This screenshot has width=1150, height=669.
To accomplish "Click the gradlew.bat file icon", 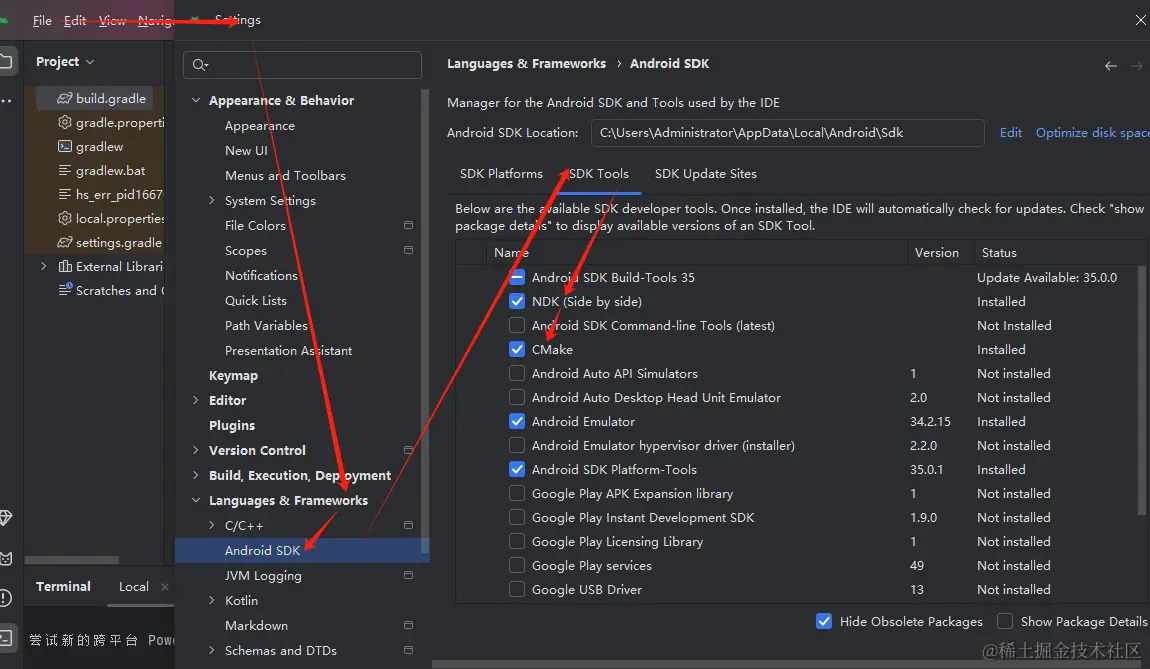I will pyautogui.click(x=65, y=170).
